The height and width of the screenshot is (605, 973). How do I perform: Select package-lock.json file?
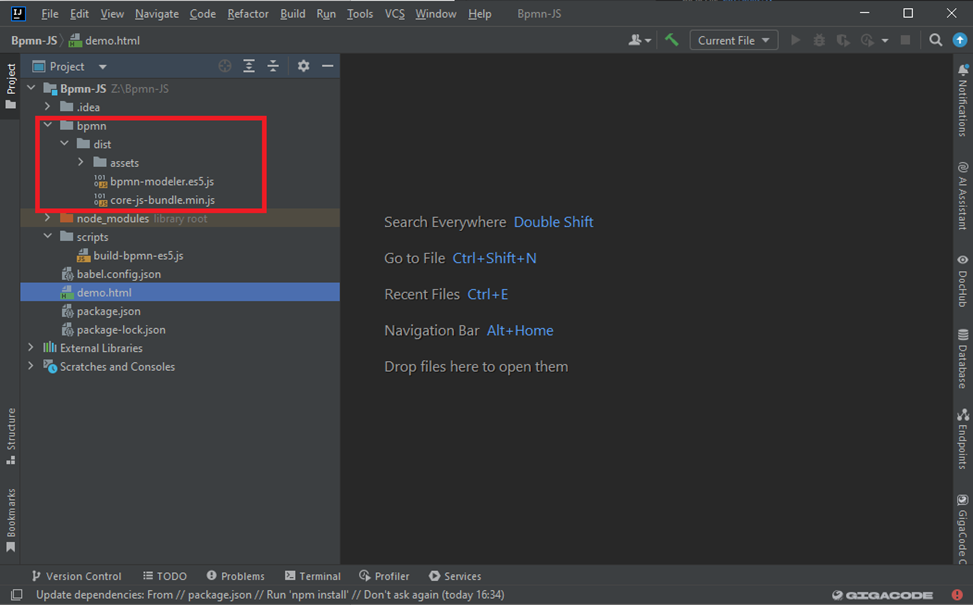[x=121, y=330]
